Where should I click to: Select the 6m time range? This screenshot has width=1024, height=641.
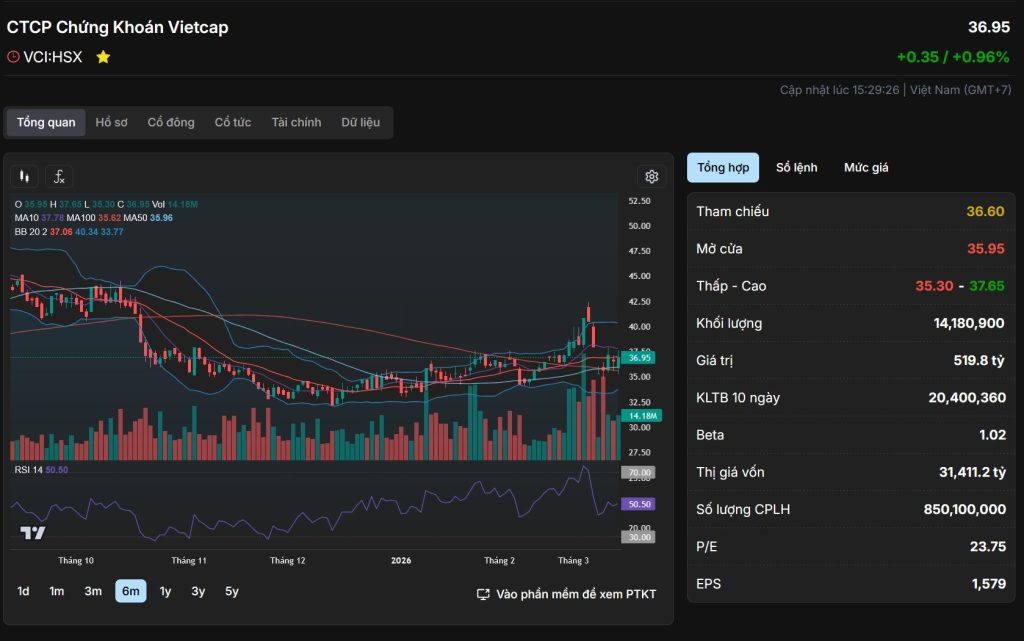(x=130, y=591)
